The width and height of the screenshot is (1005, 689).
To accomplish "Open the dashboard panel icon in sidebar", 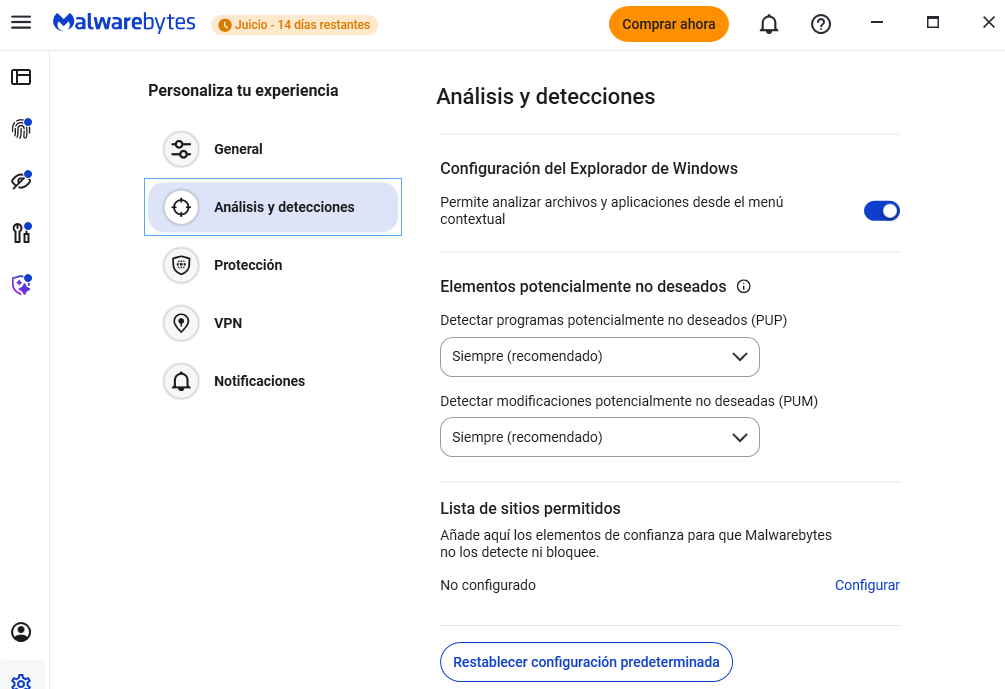I will click(x=21, y=77).
